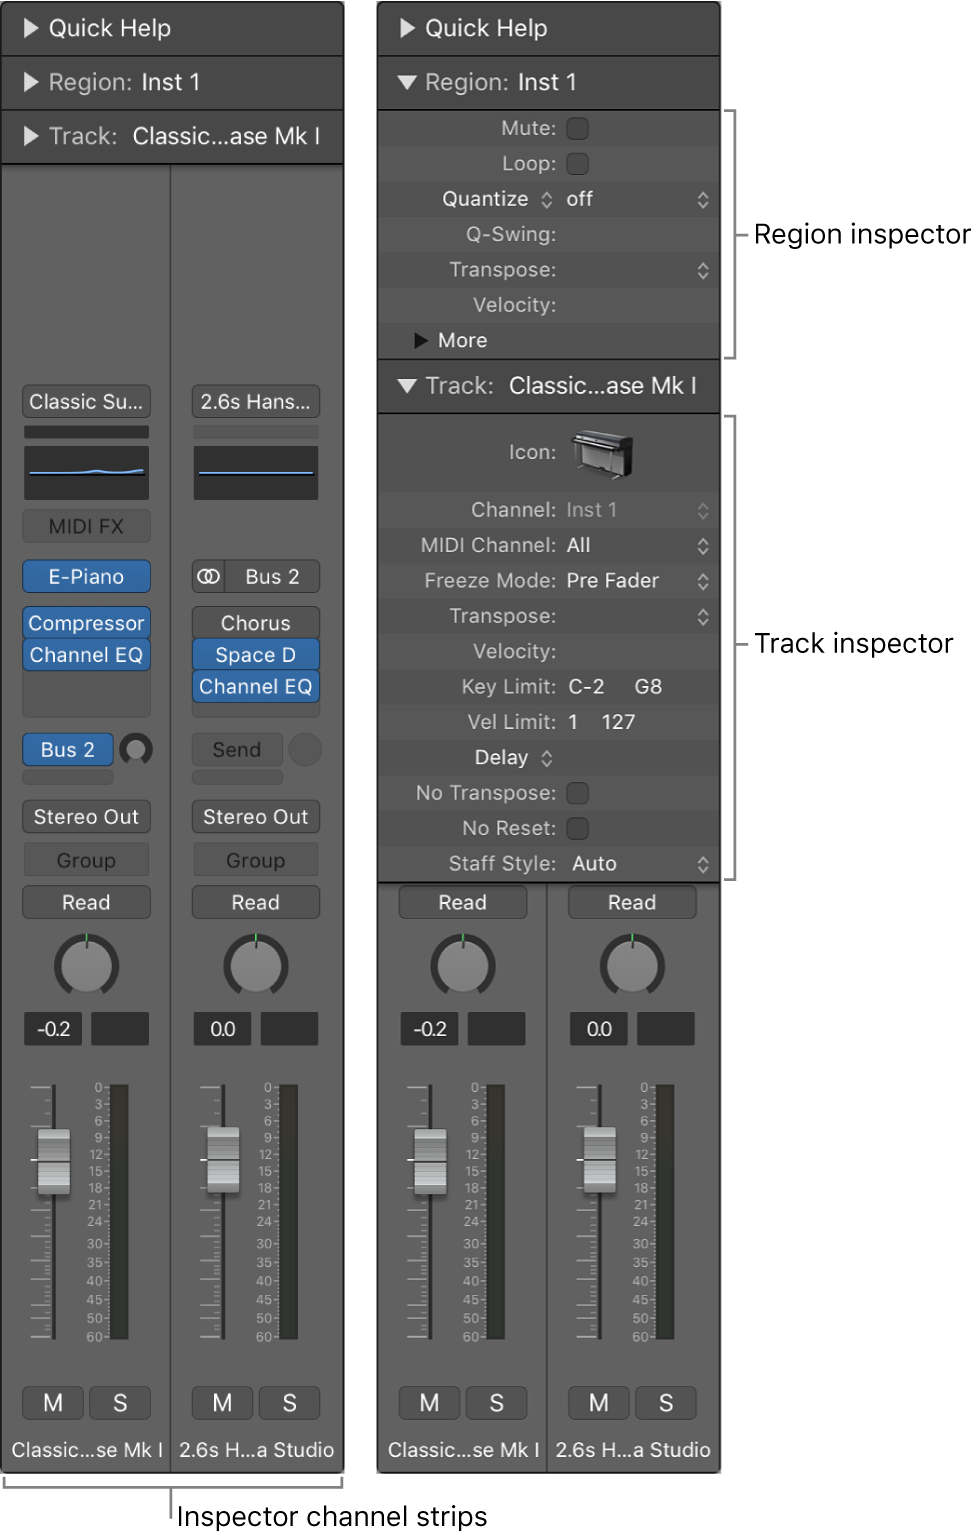The image size is (976, 1540).
Task: Click the EQ thumbnail on 2.6s Hans strip
Action: (x=256, y=472)
